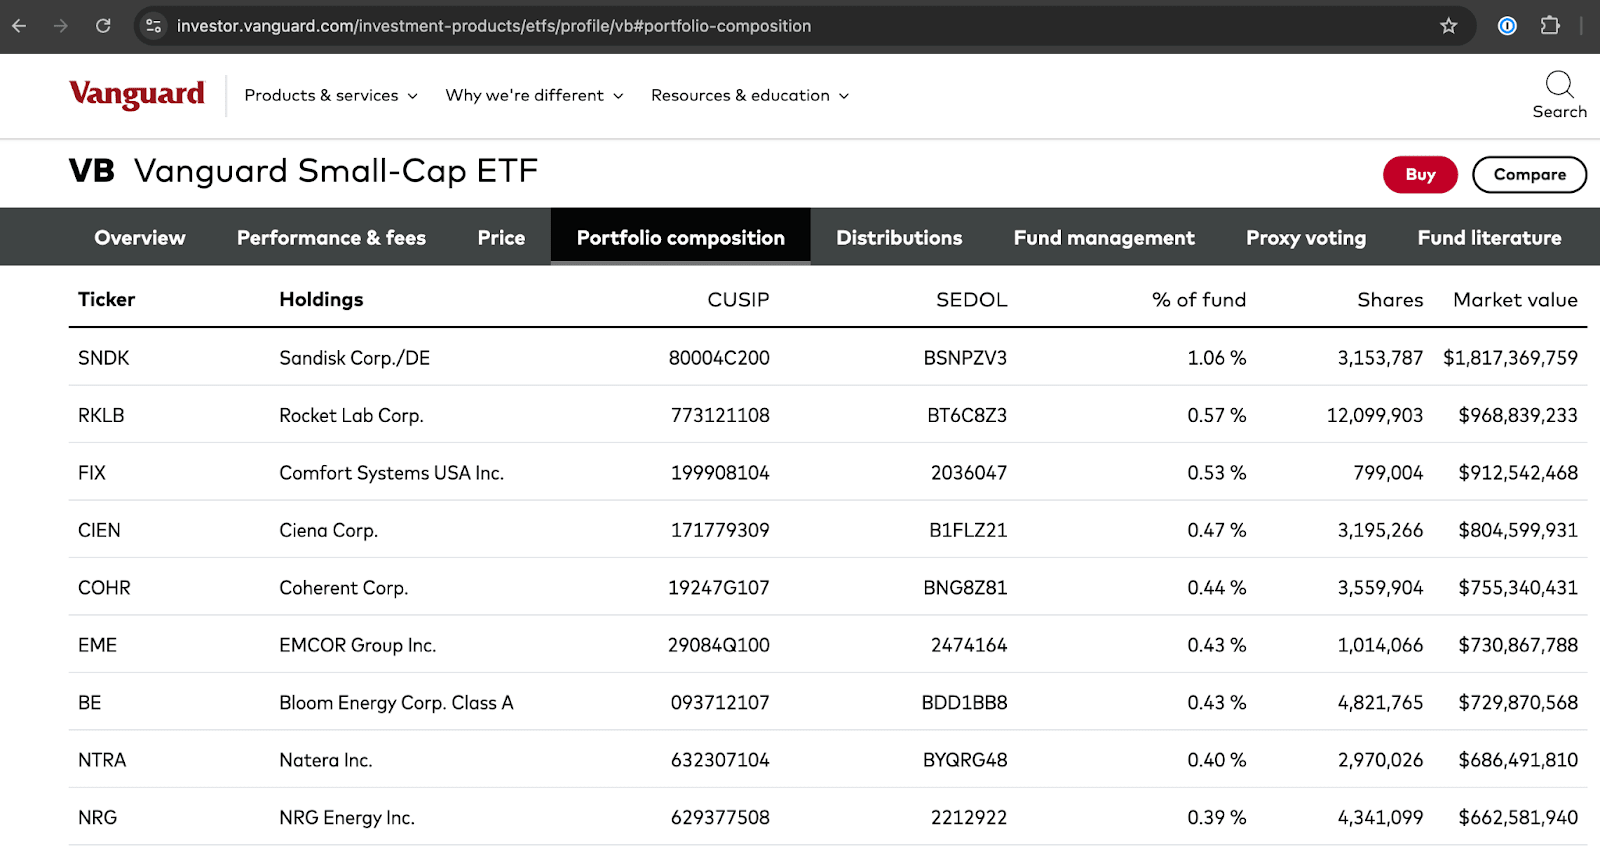The height and width of the screenshot is (851, 1600).
Task: Expand Products & services menu
Action: click(331, 95)
